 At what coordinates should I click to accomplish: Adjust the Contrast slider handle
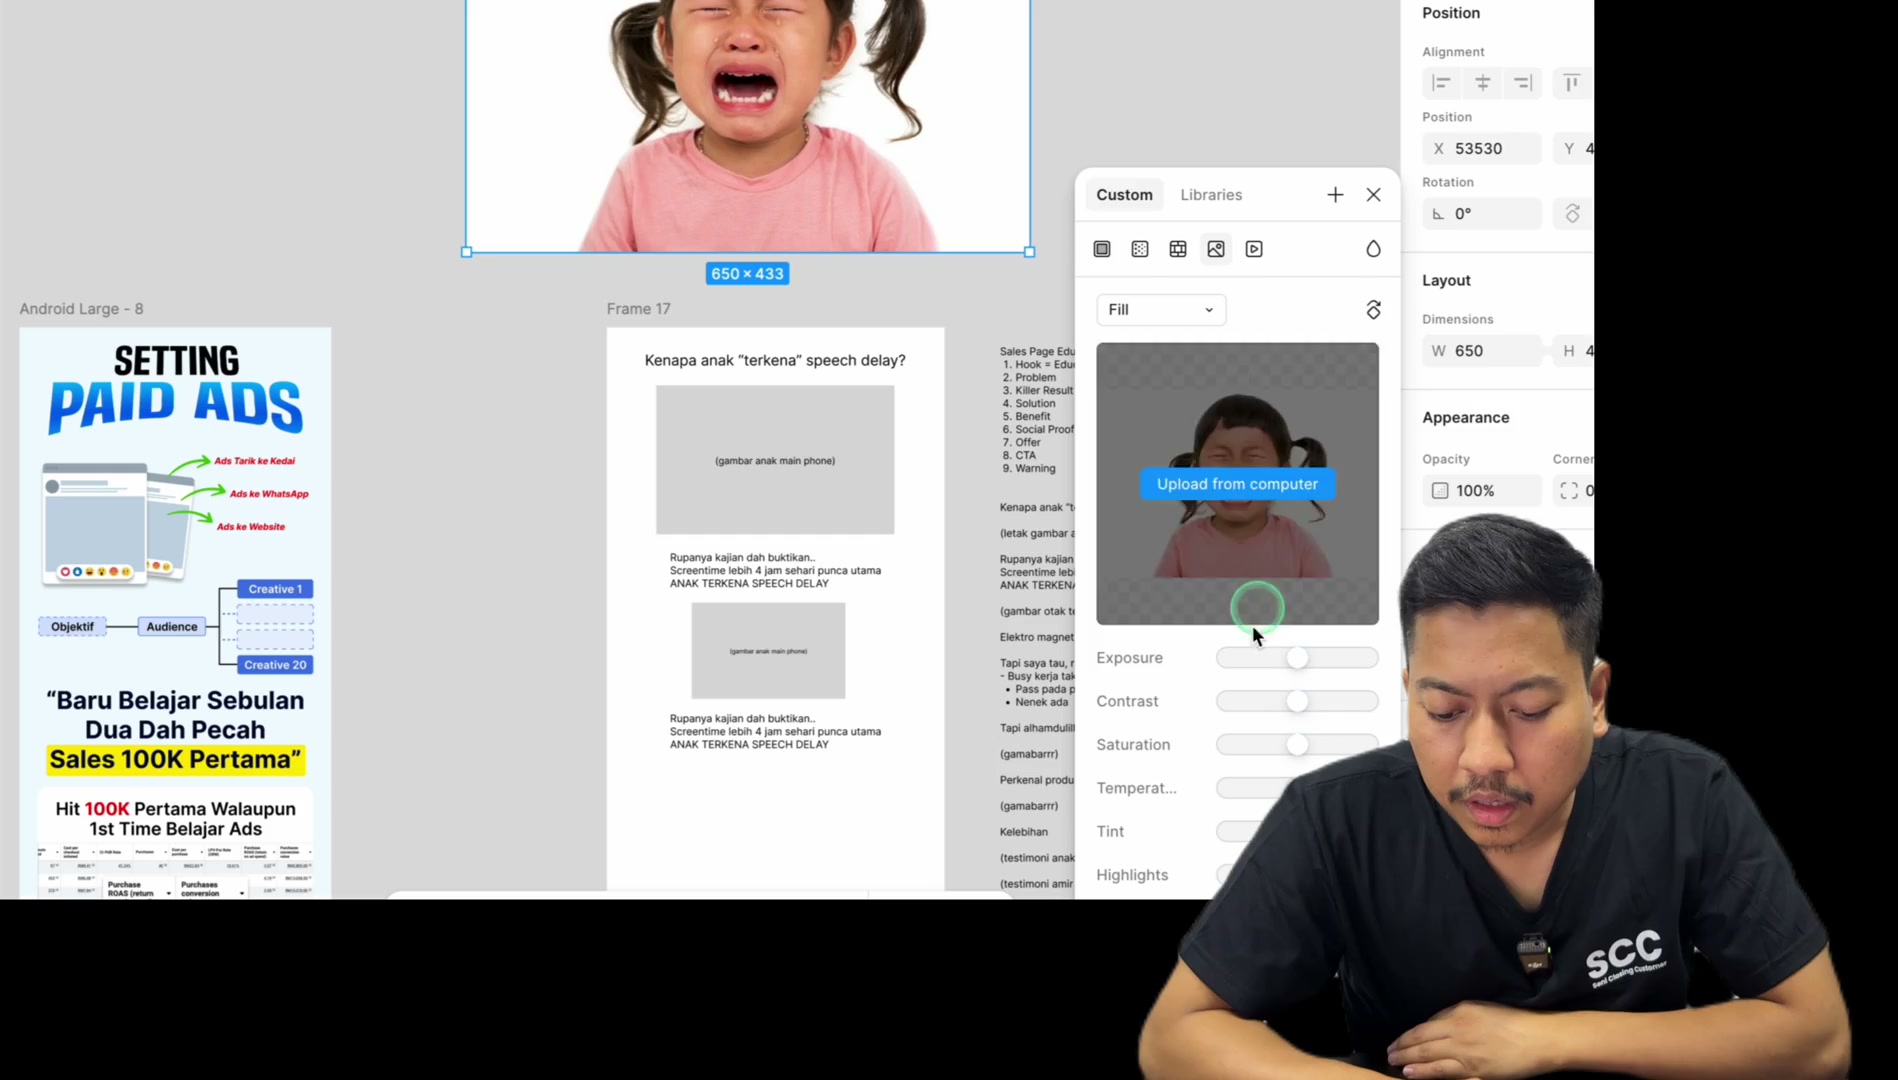click(x=1297, y=701)
